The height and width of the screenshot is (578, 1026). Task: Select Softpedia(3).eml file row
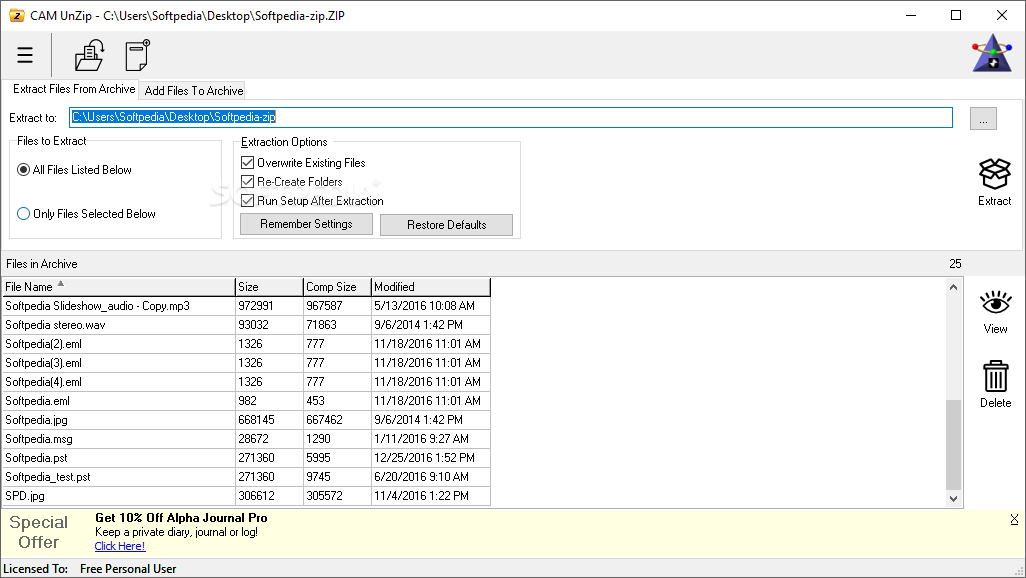coord(247,363)
